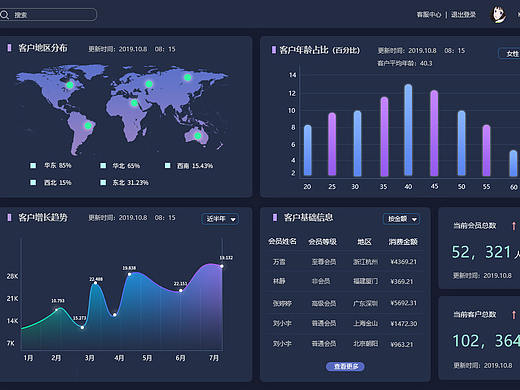Click the age 45 bar
Viewport: 520px width, 390px height.
[x=434, y=133]
